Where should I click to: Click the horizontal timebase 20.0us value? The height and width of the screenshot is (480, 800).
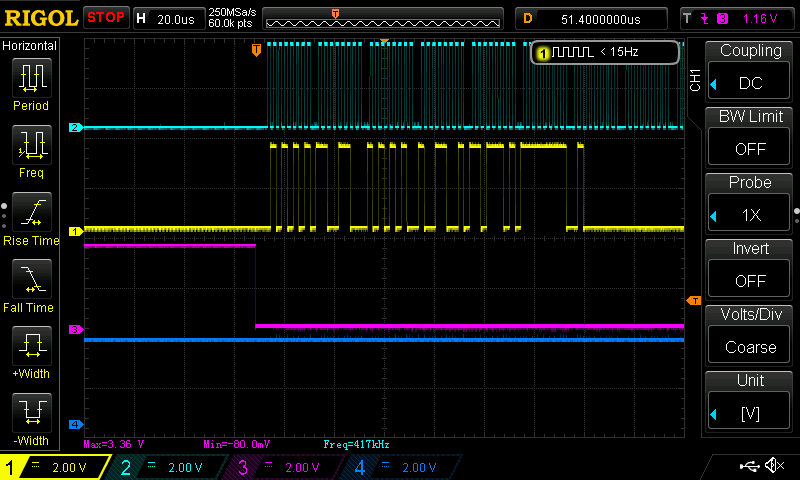click(176, 19)
